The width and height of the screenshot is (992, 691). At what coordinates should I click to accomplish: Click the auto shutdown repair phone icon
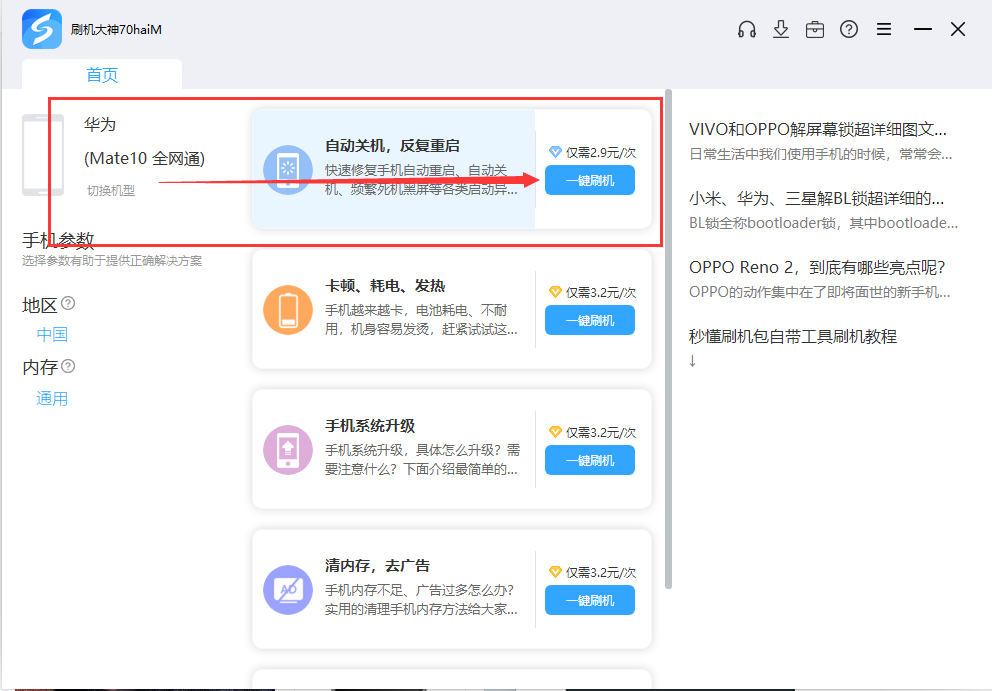[x=288, y=170]
